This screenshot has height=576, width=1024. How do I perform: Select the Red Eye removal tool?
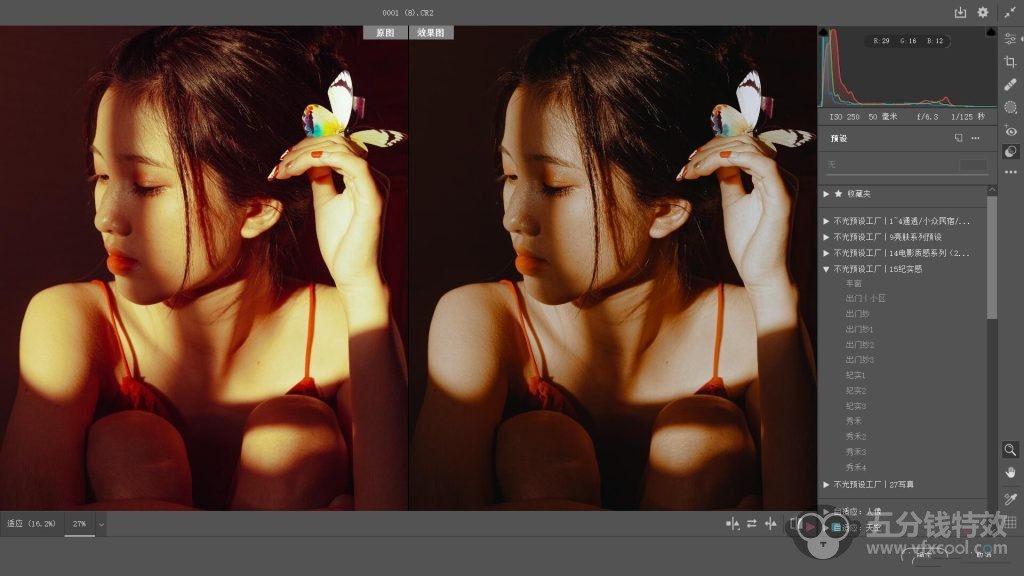(1010, 130)
